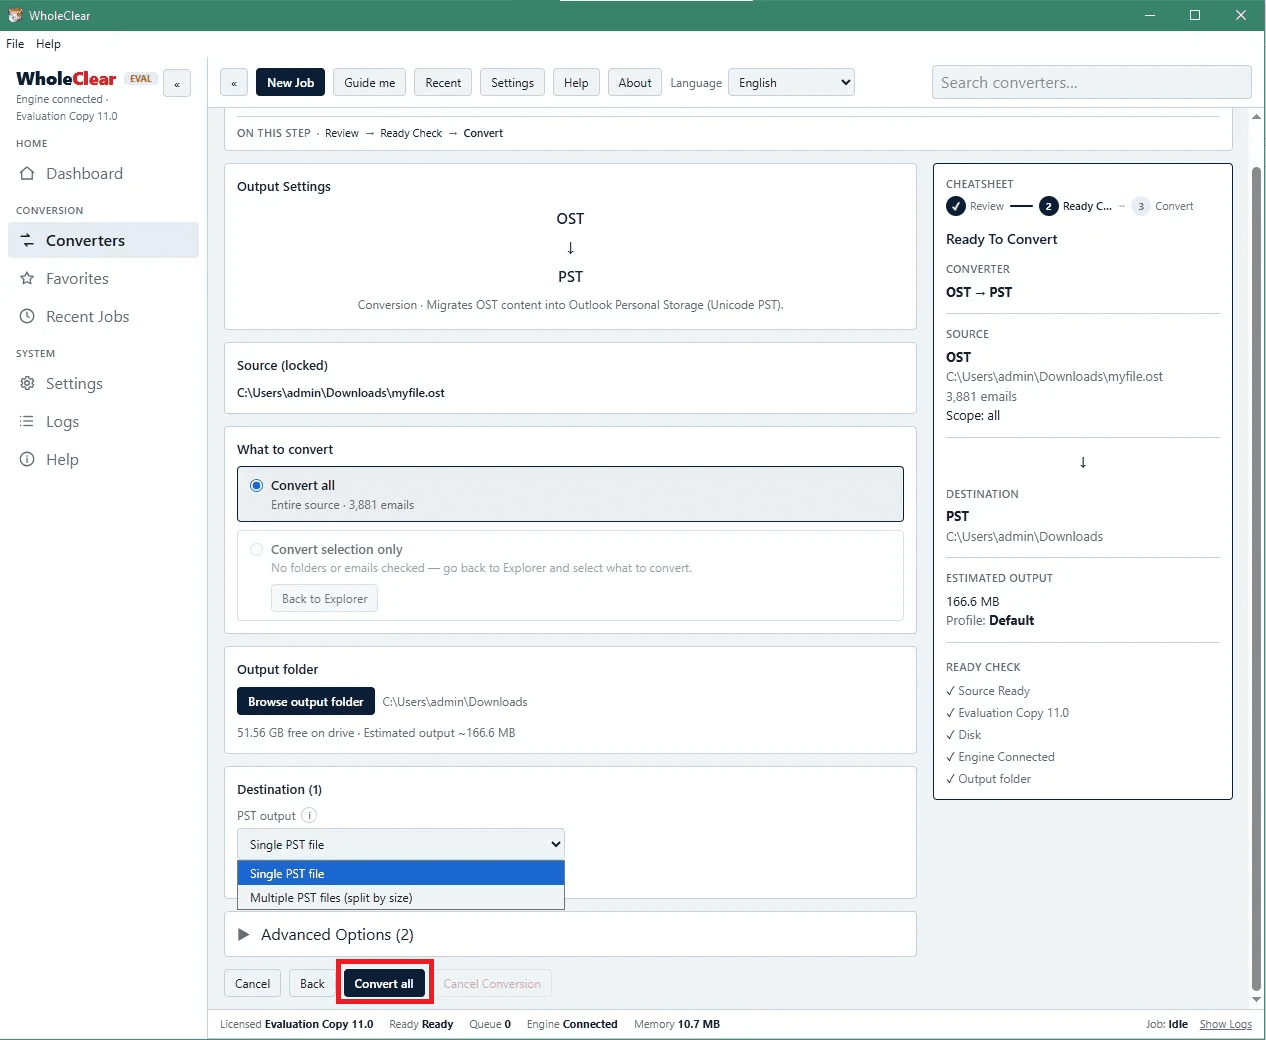Click the PST output info icon
Image resolution: width=1266 pixels, height=1040 pixels.
click(x=309, y=816)
